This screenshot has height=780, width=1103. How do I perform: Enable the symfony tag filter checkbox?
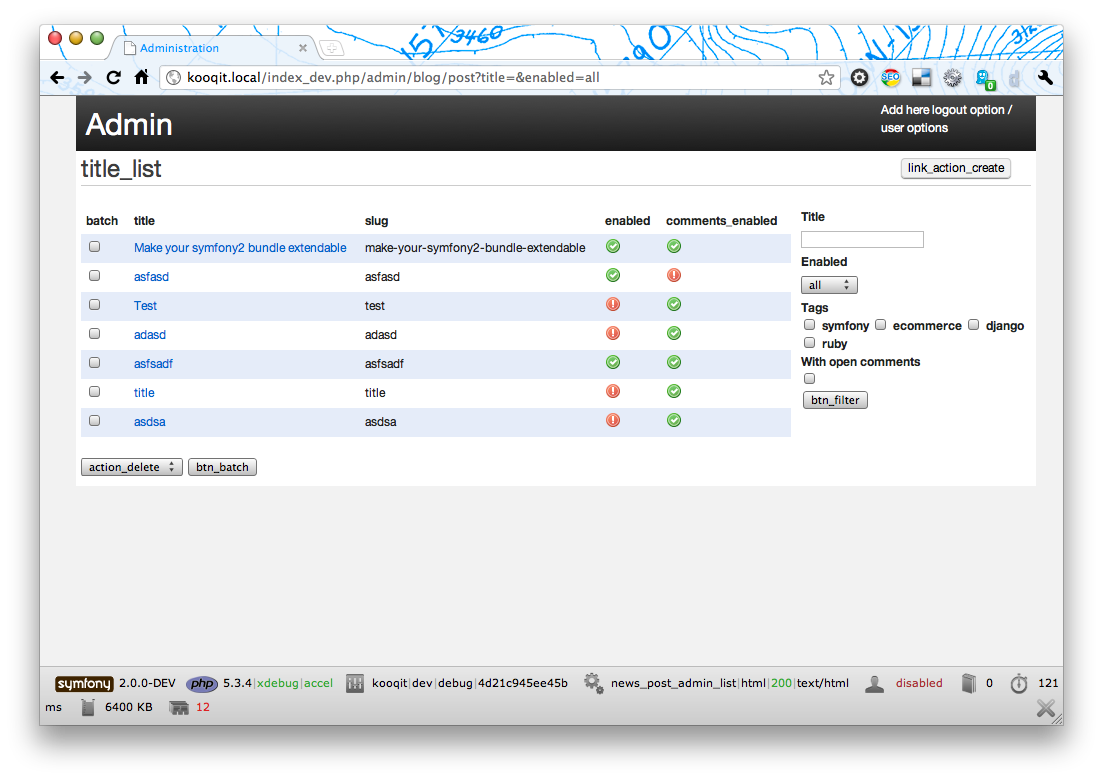click(810, 325)
